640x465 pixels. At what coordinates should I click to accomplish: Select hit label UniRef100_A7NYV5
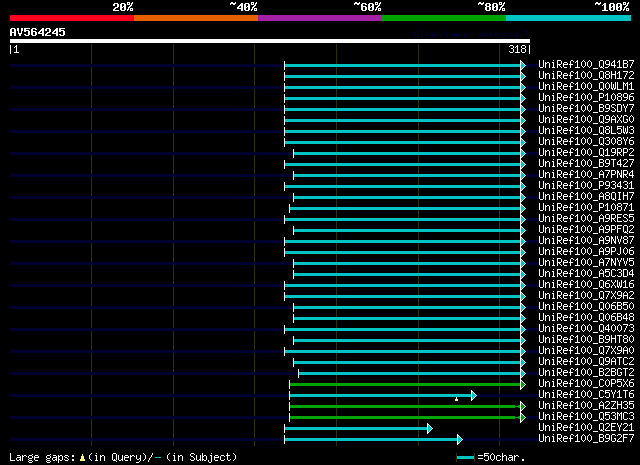click(586, 263)
